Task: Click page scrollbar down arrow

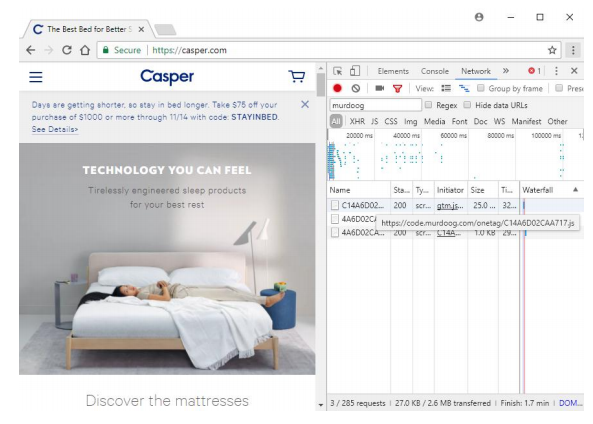Action: click(321, 404)
